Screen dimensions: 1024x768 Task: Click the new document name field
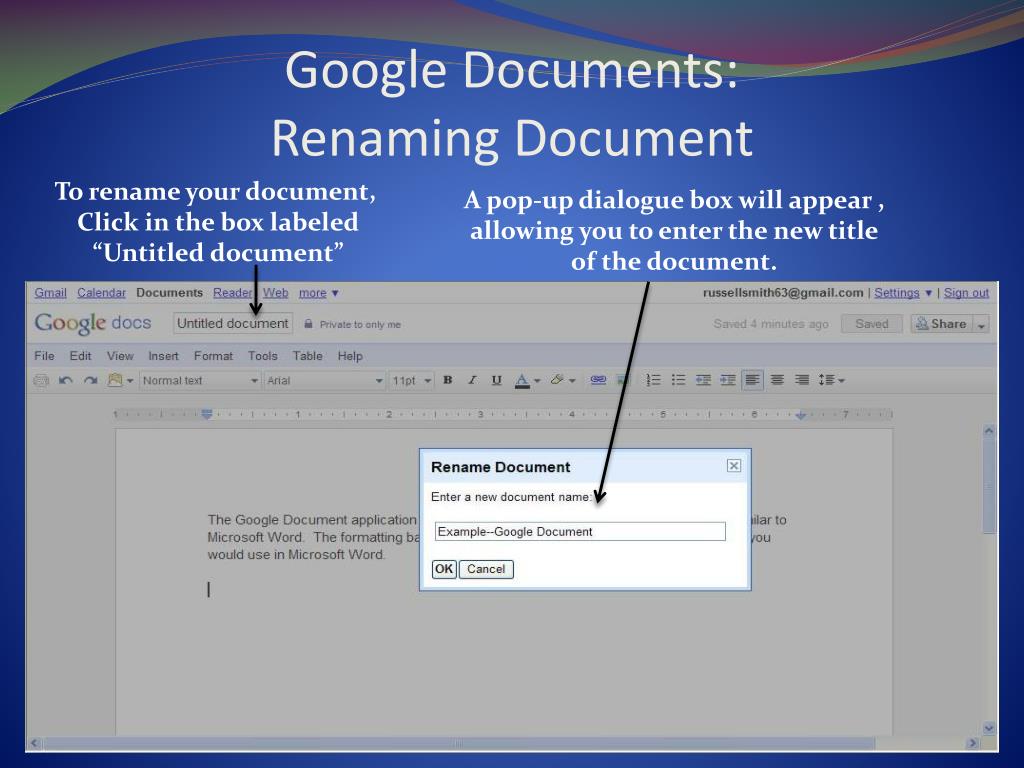(x=580, y=532)
